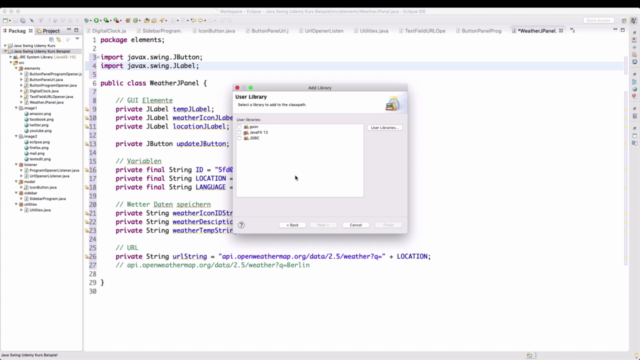Check the JavaFX 12 library checkbox
The height and width of the screenshot is (360, 640).
pos(240,133)
